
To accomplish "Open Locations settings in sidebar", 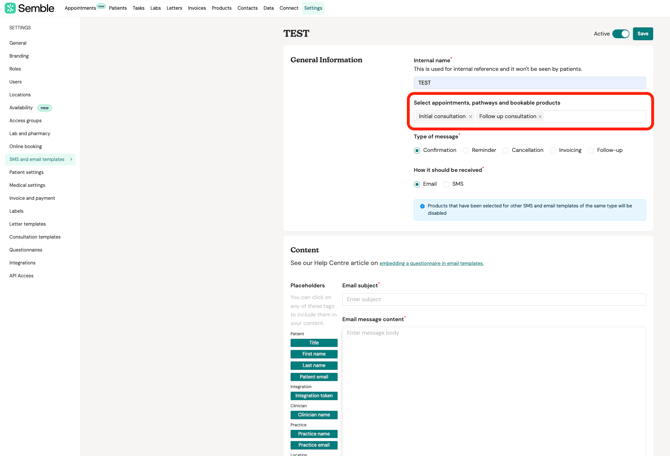I will tap(20, 95).
